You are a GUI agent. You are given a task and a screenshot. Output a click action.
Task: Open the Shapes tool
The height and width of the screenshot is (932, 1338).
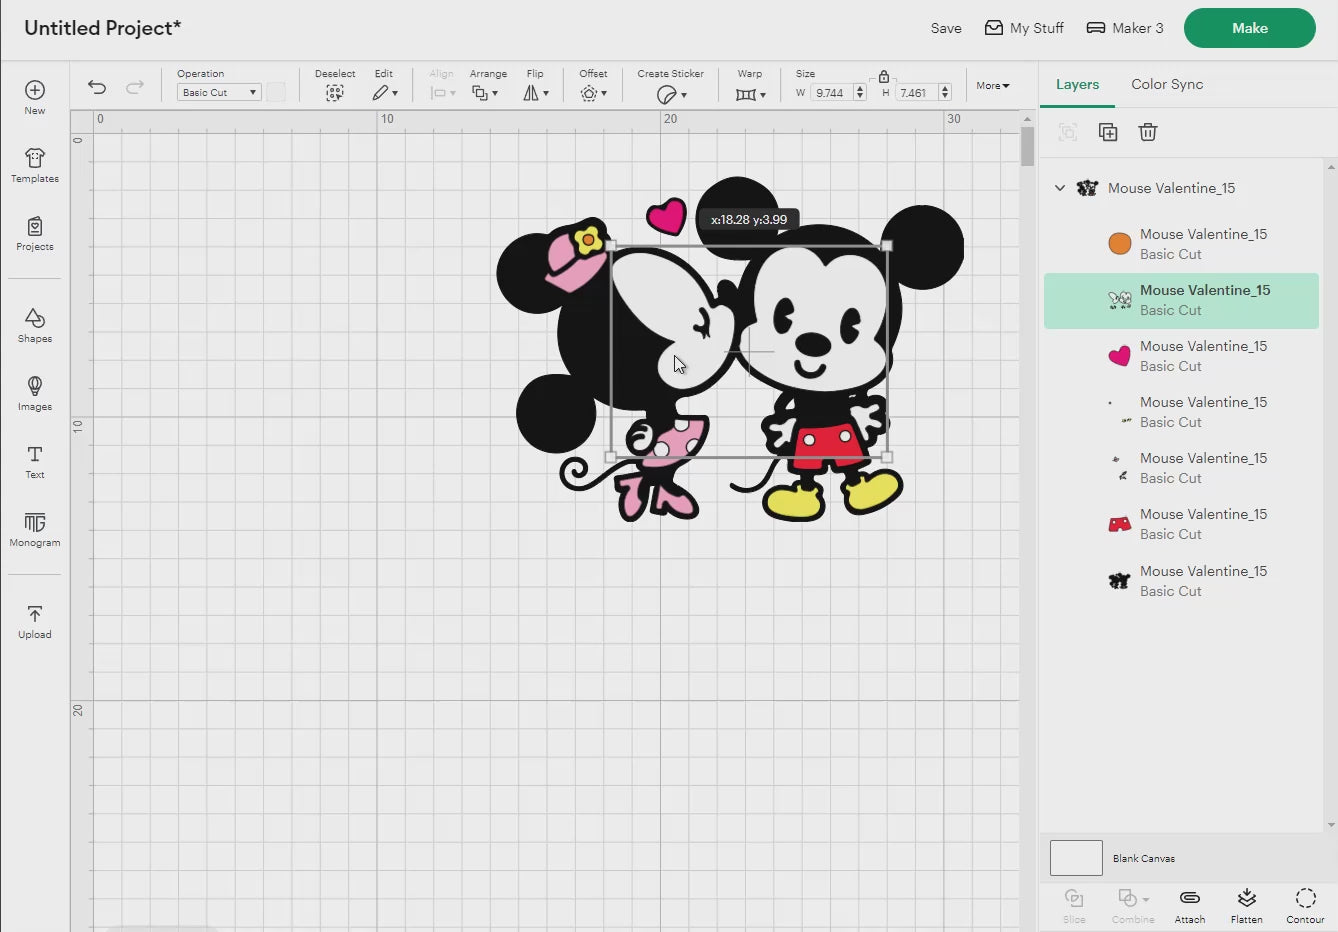[x=35, y=326]
